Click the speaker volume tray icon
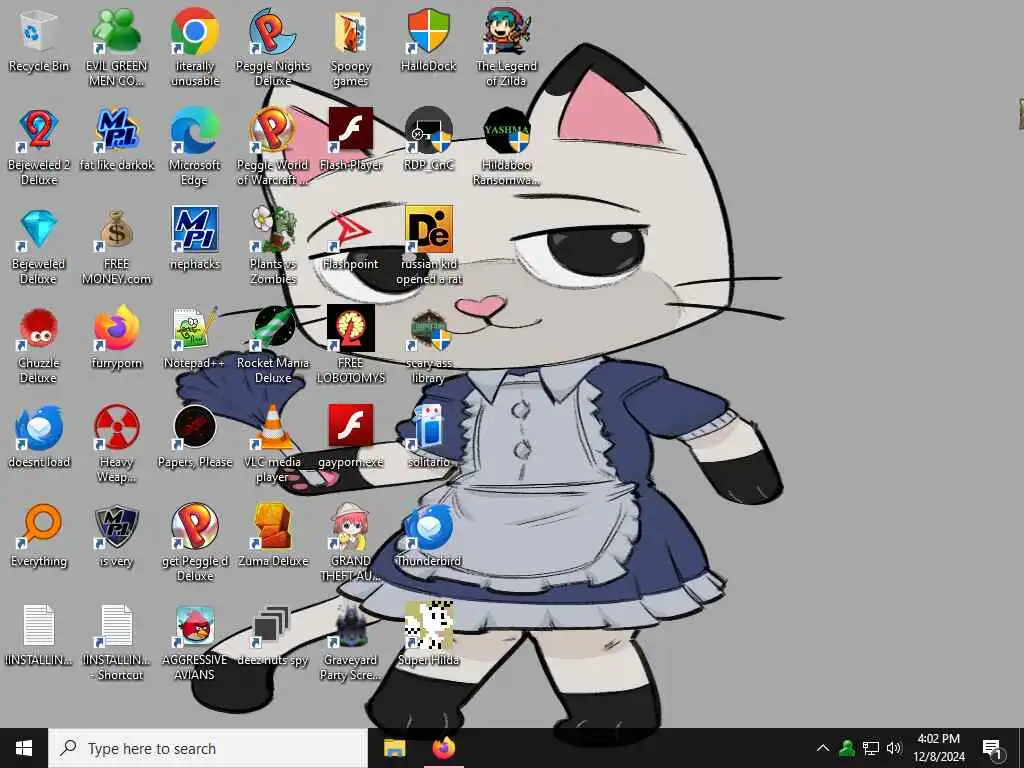 [894, 748]
